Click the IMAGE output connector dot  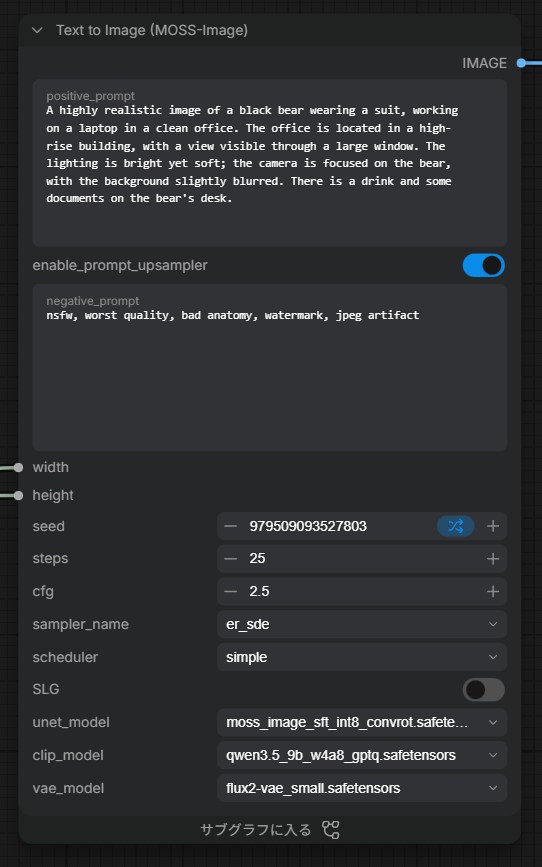[x=521, y=63]
